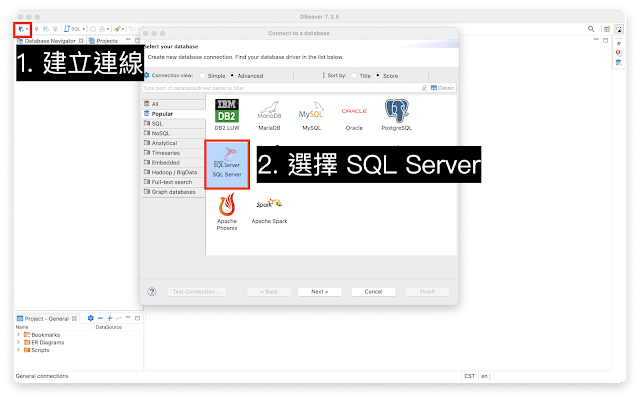Click the 'en' locale in status bar
640x400 pixels.
click(484, 376)
